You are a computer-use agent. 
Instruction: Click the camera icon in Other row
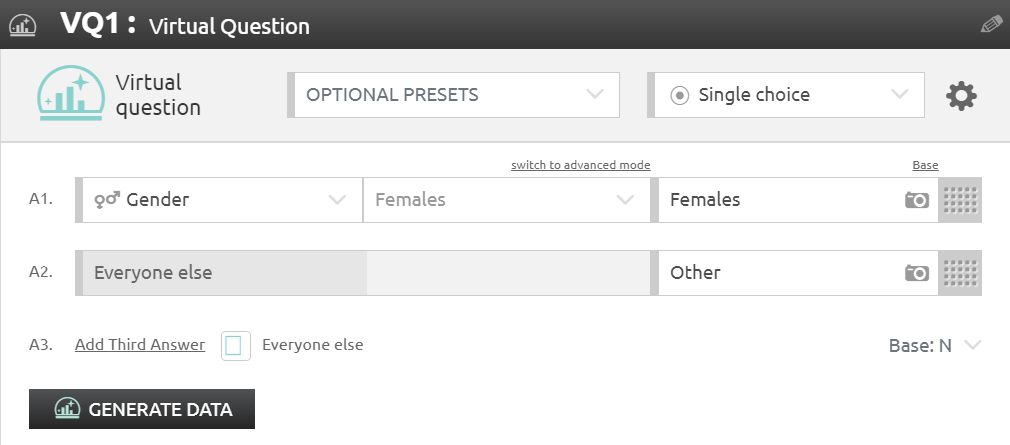[x=917, y=273]
